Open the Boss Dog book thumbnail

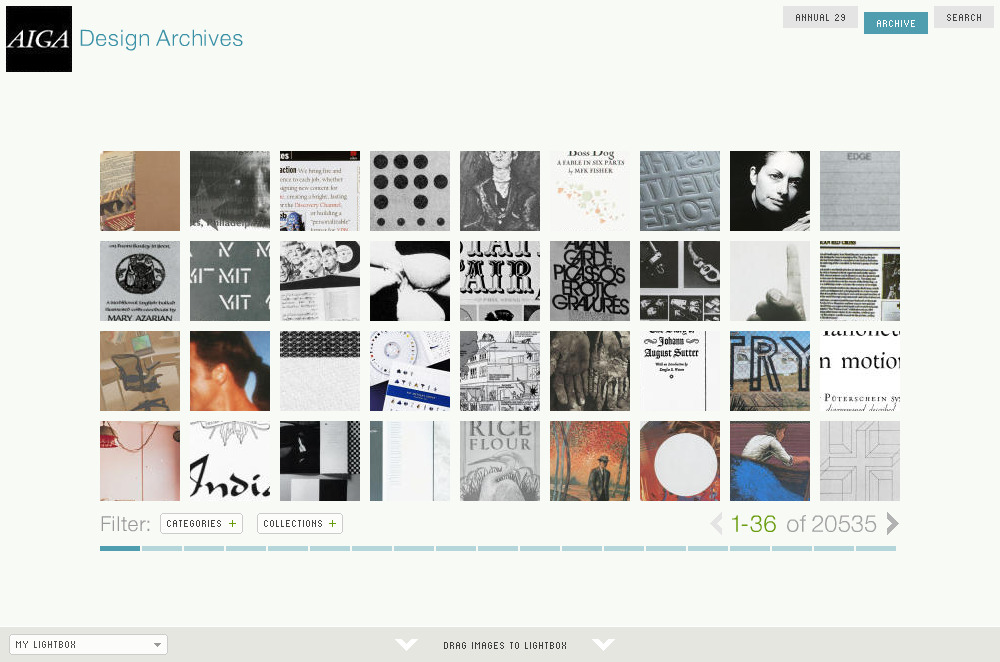[x=590, y=191]
